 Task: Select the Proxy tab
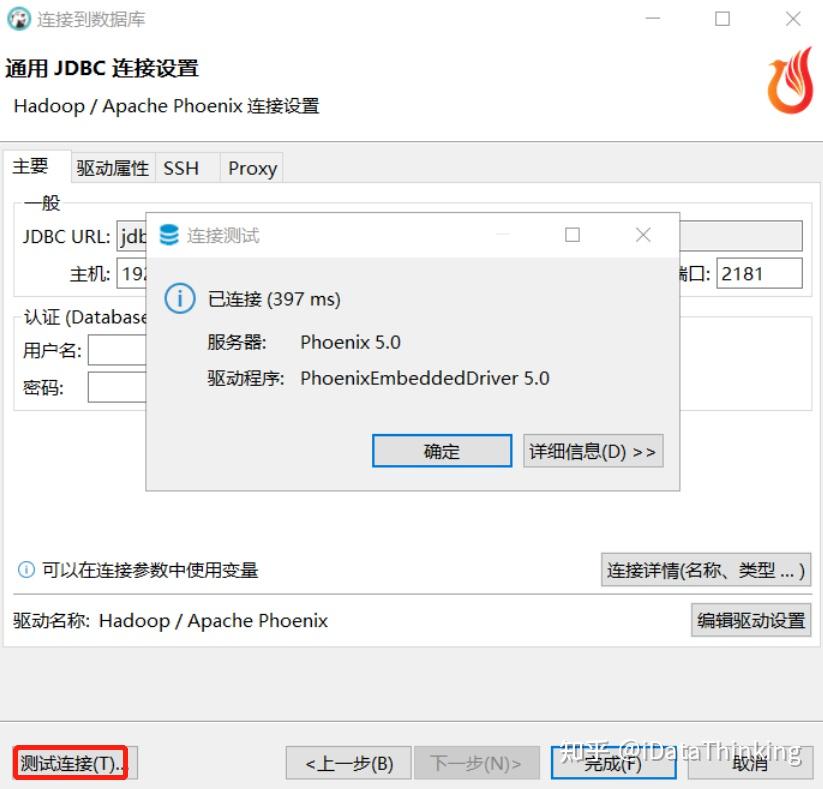click(x=252, y=168)
